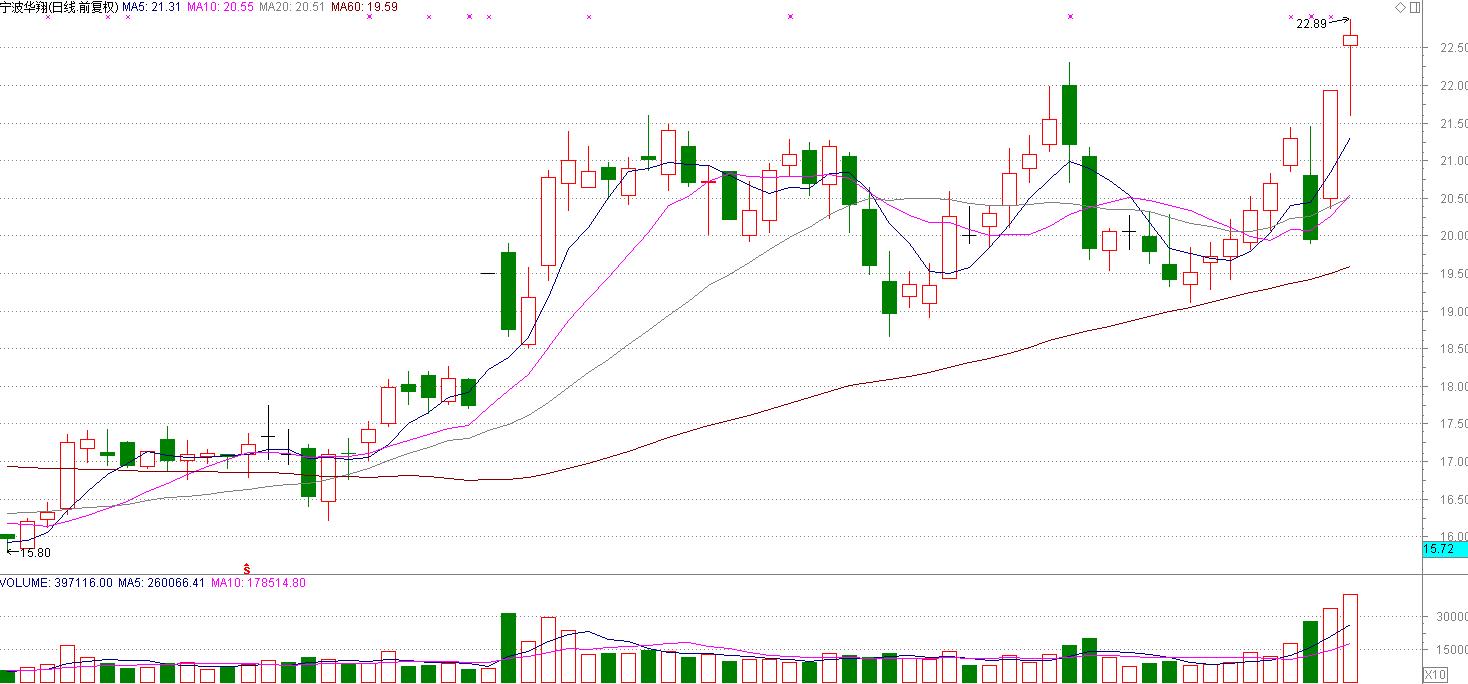Click the 22.89 high price annotation

point(1311,24)
